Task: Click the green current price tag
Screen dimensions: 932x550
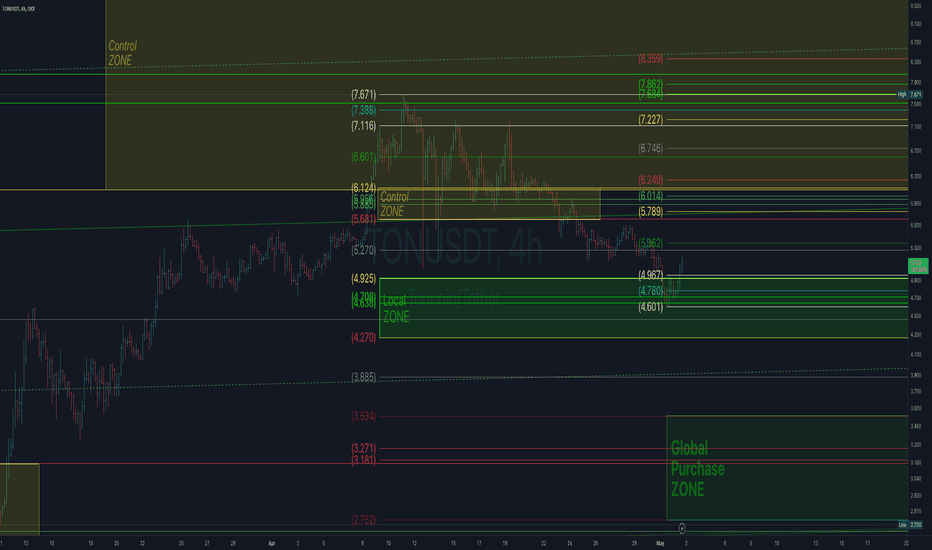Action: [918, 266]
